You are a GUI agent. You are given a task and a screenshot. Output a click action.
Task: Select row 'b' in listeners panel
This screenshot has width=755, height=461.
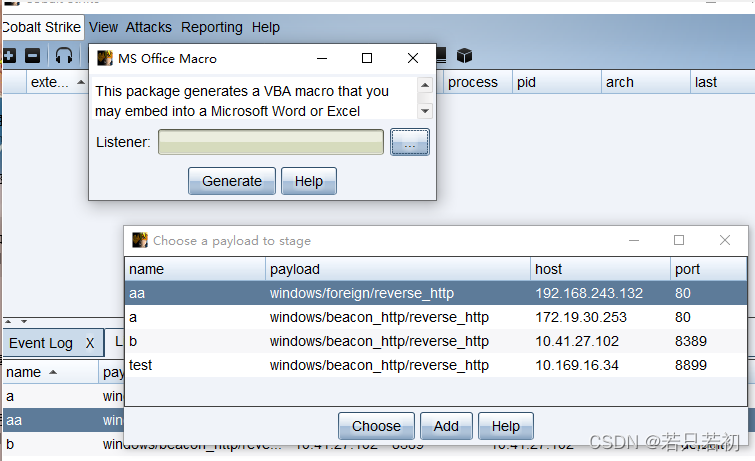point(63,444)
